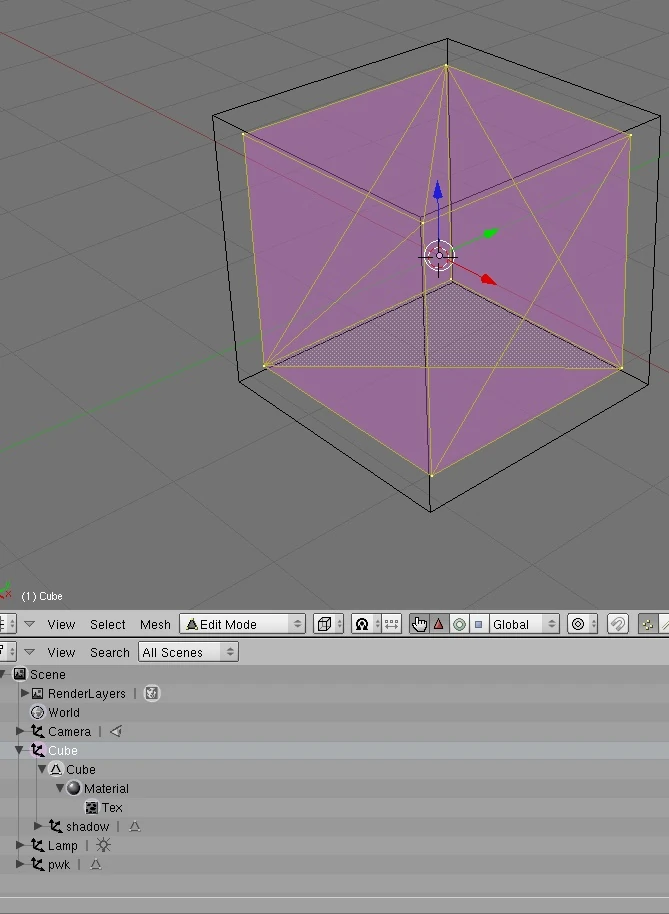Select the Scene label in outliner
The width and height of the screenshot is (669, 914).
pyautogui.click(x=48, y=674)
